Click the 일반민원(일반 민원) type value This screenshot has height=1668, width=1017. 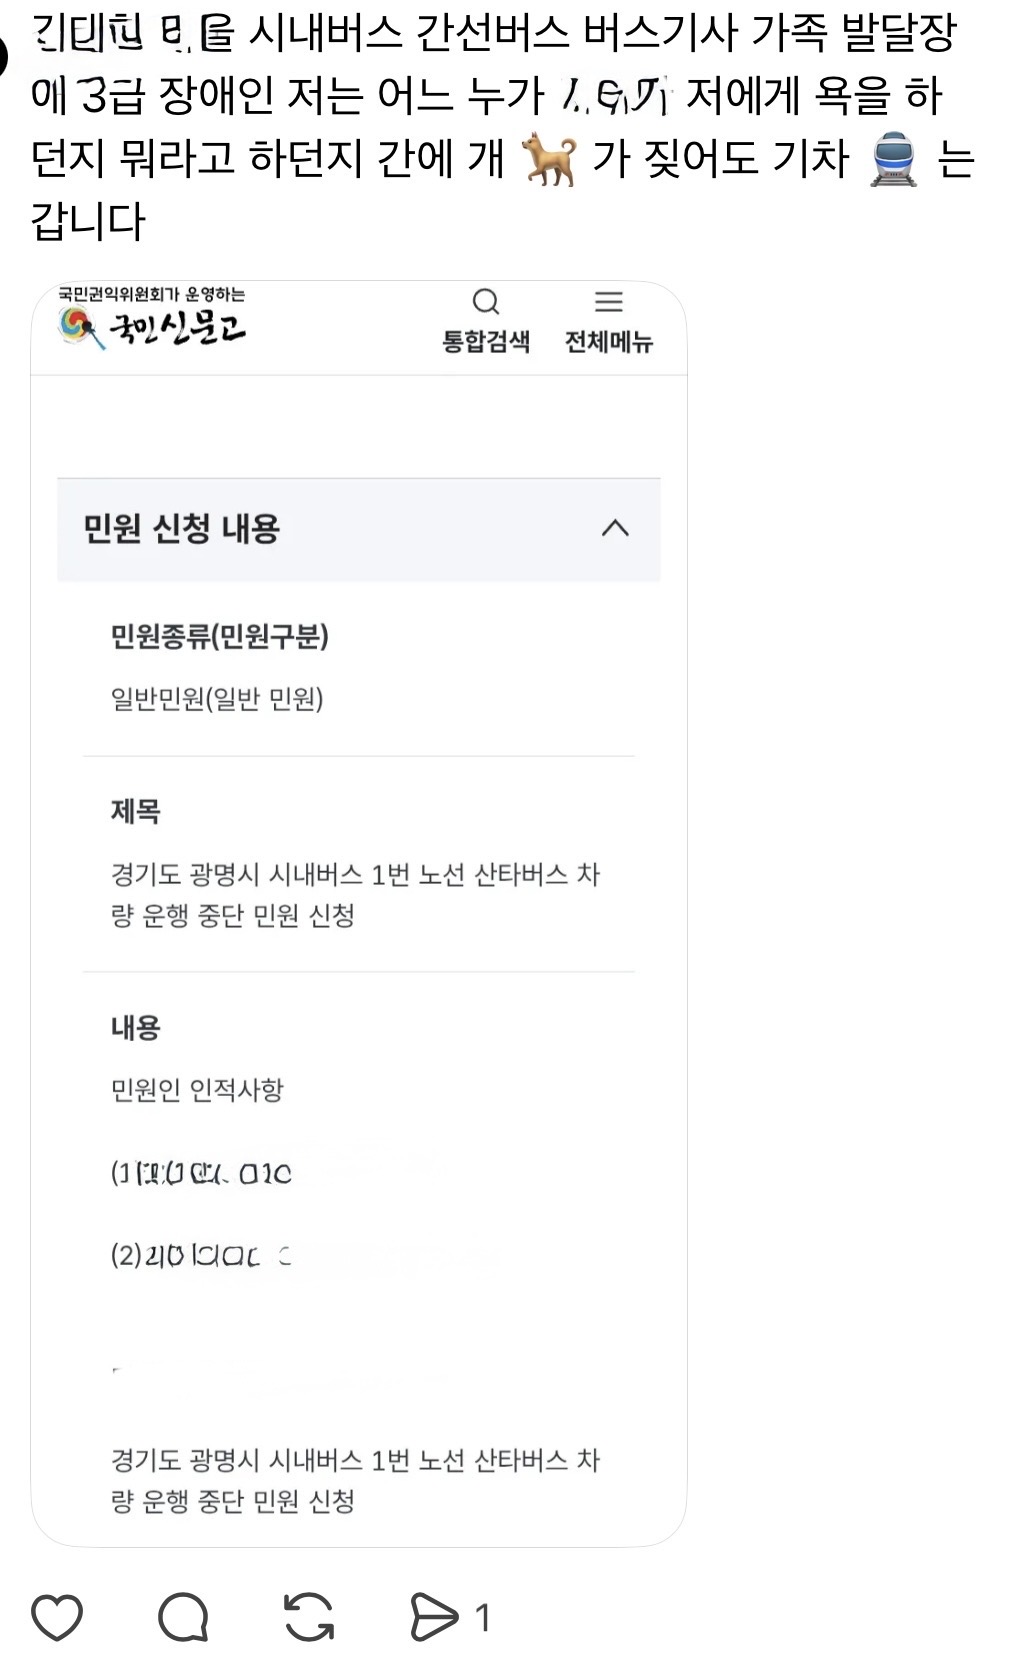217,698
